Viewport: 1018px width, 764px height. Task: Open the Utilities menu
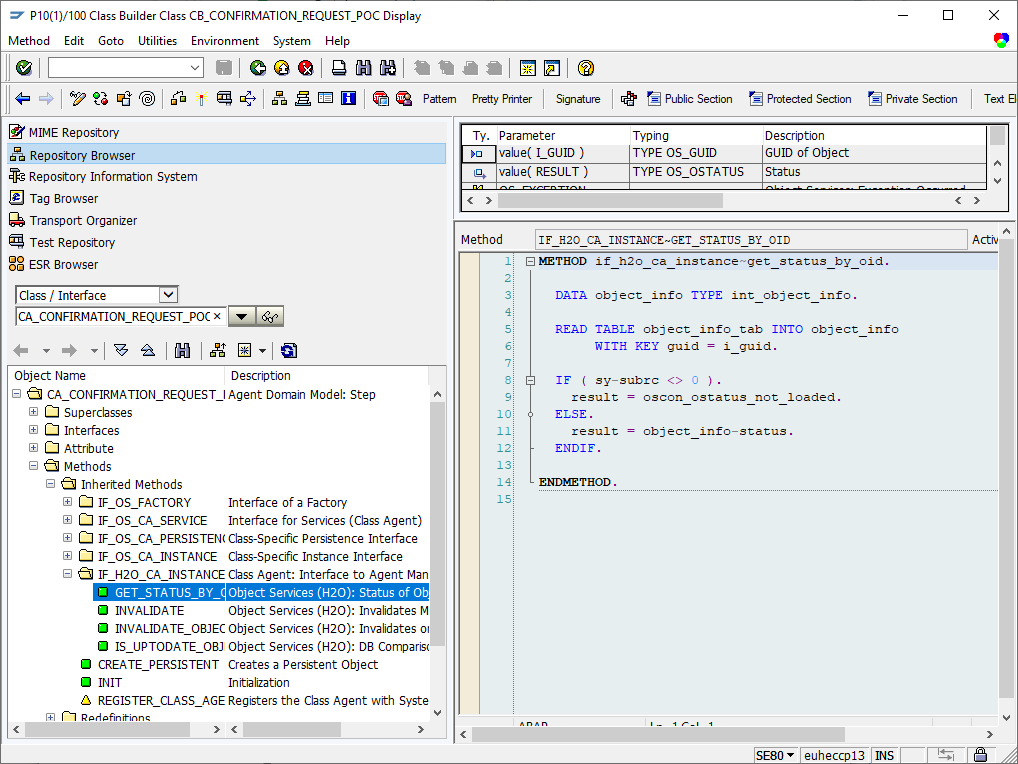(157, 40)
